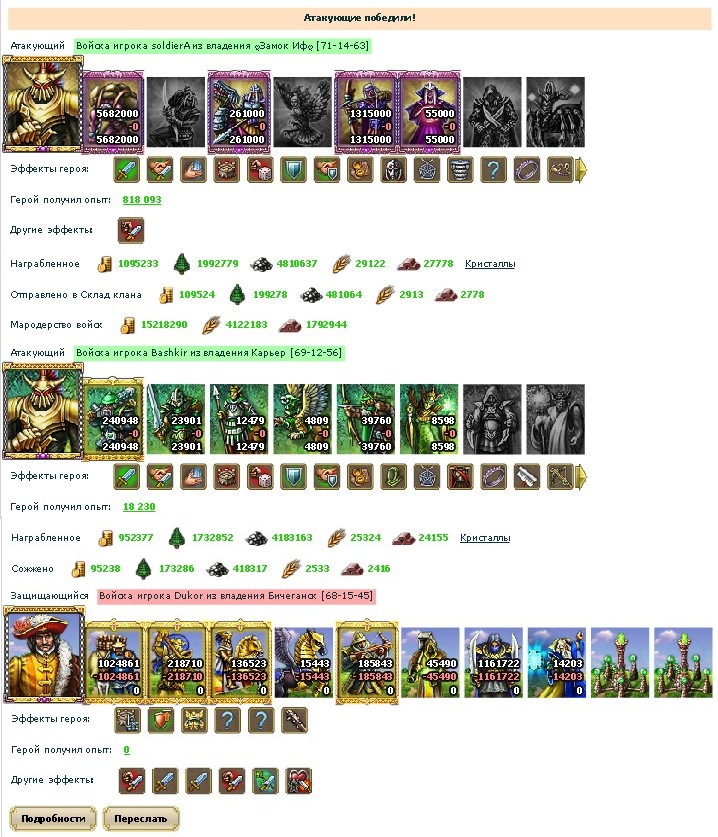
Task: Open the hero experience link 18 230
Action: (139, 507)
